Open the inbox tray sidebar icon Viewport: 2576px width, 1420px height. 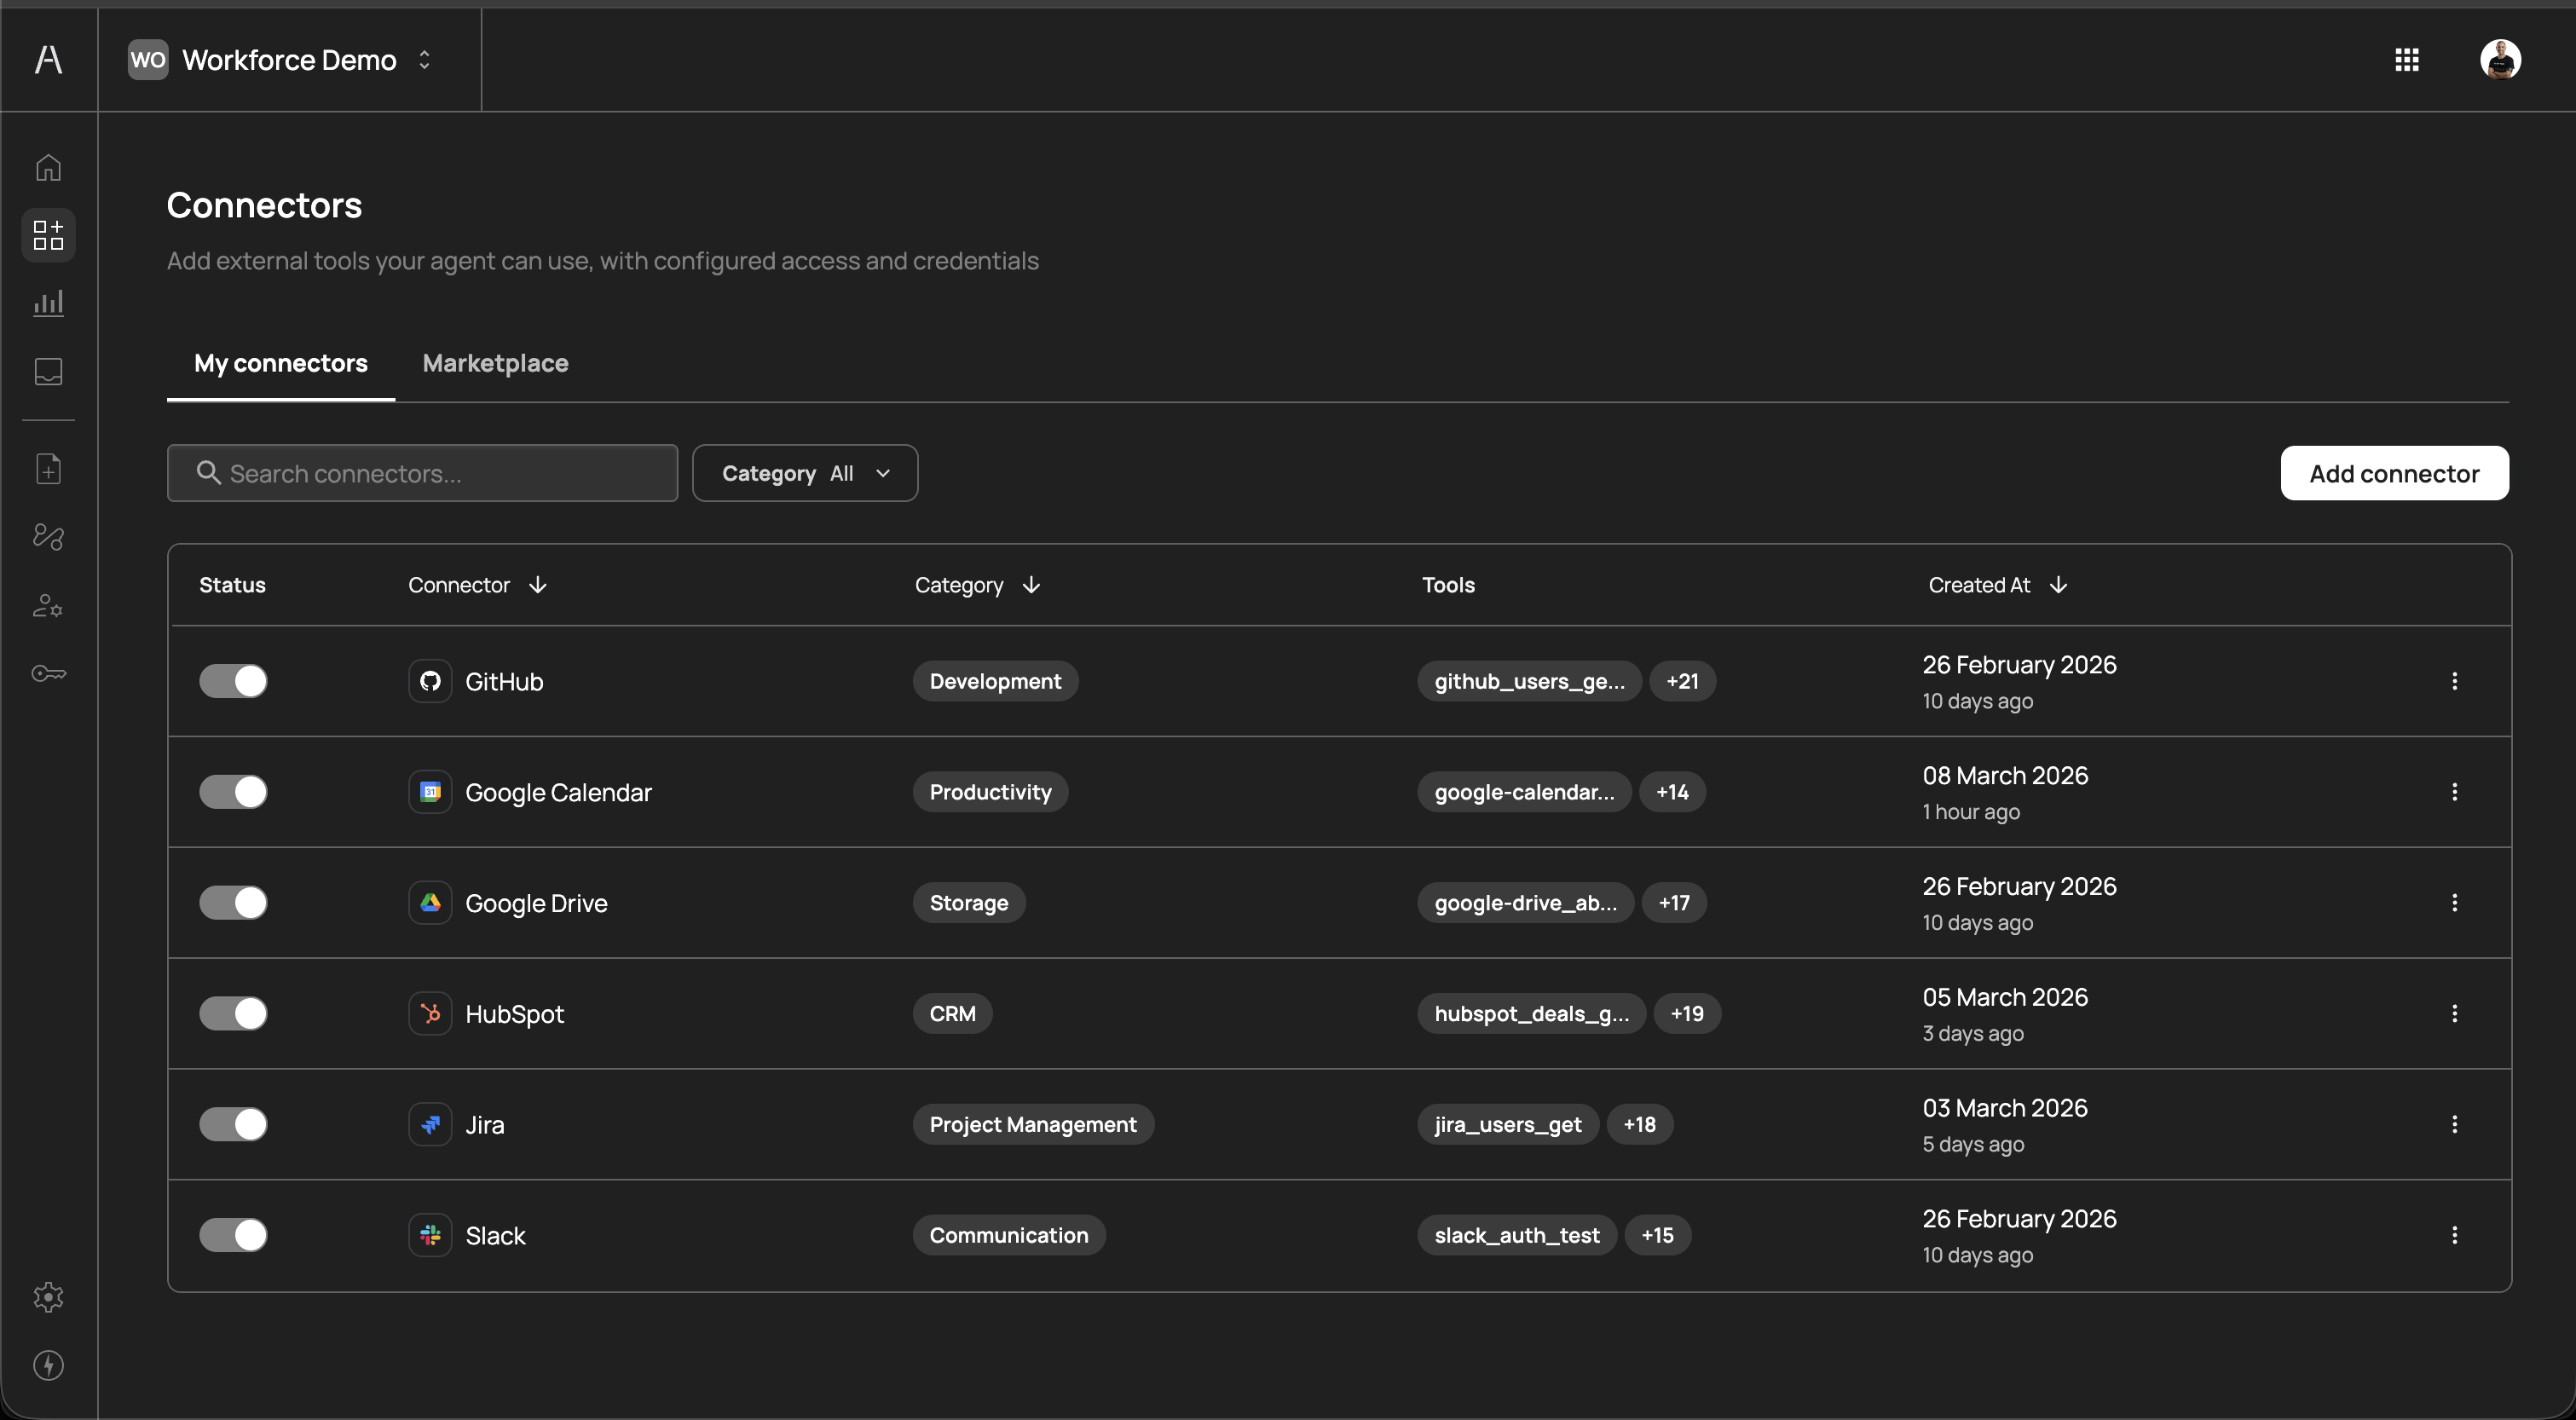(48, 371)
